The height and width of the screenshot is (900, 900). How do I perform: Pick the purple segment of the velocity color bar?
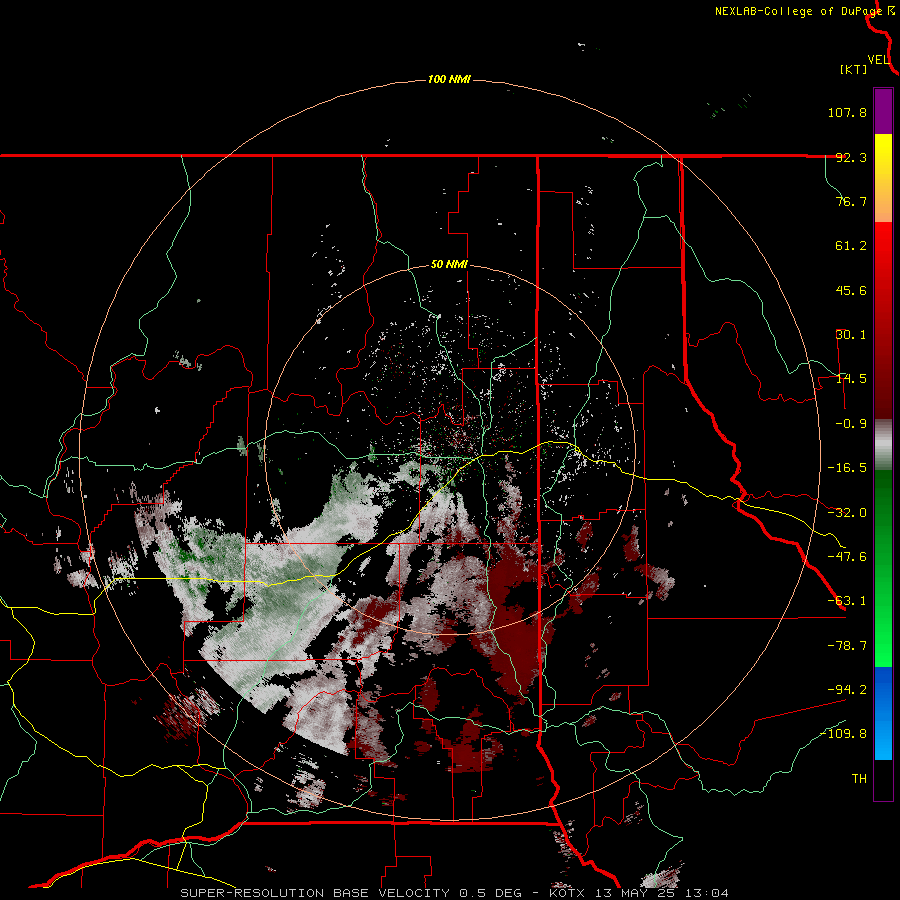(883, 111)
